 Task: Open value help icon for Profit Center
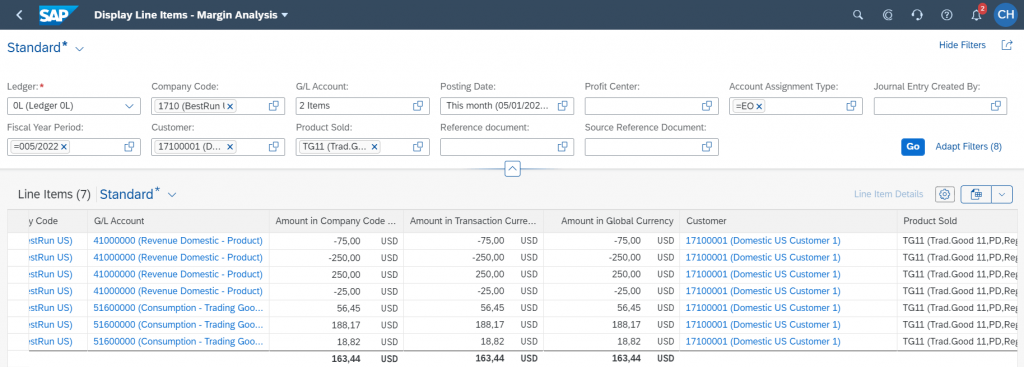coord(707,106)
